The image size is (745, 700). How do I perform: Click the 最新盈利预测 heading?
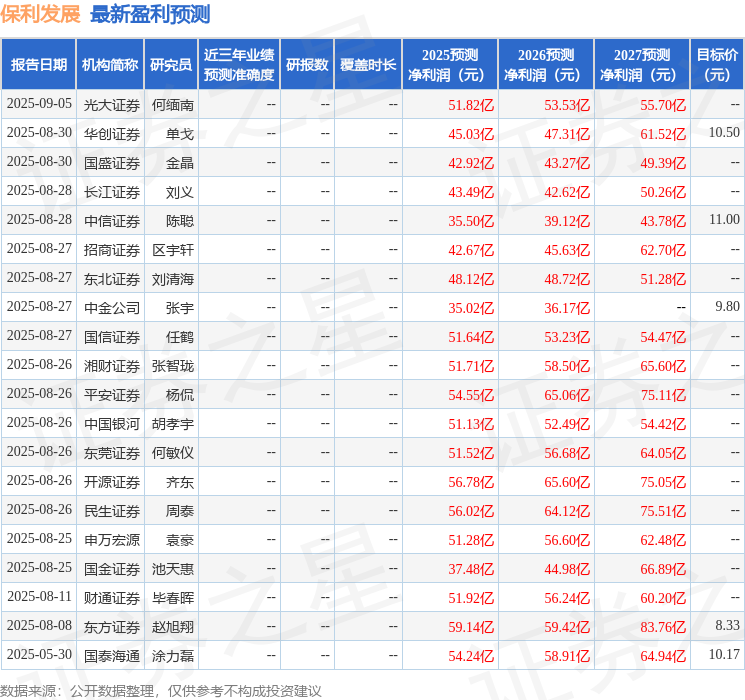pos(150,14)
